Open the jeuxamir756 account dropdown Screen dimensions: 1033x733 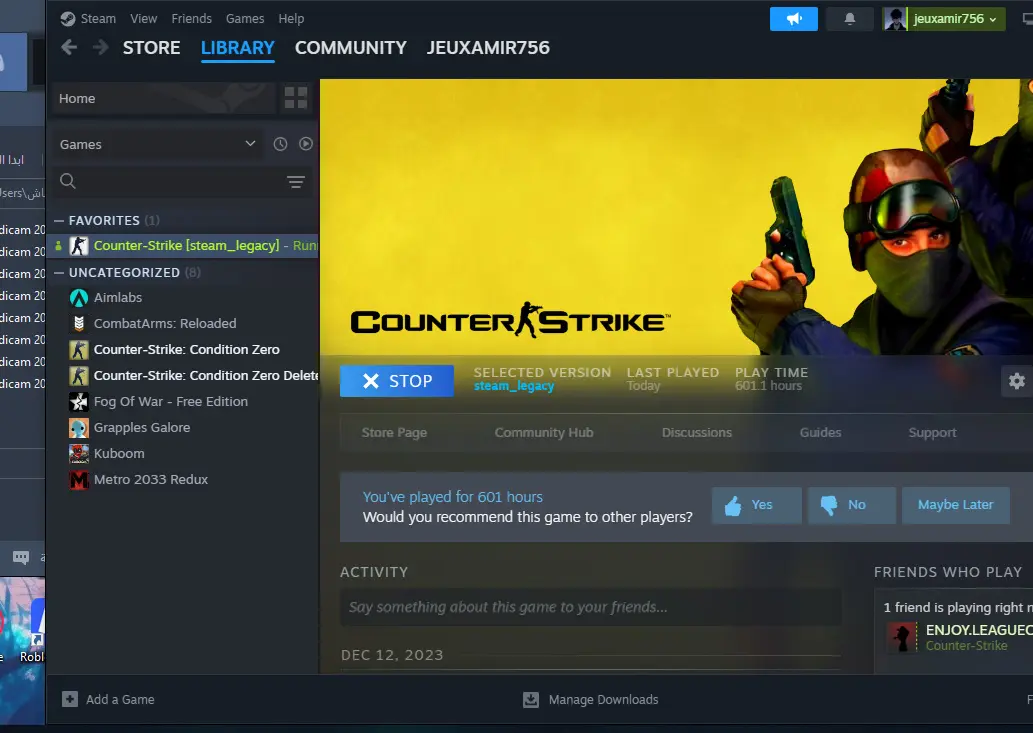955,18
